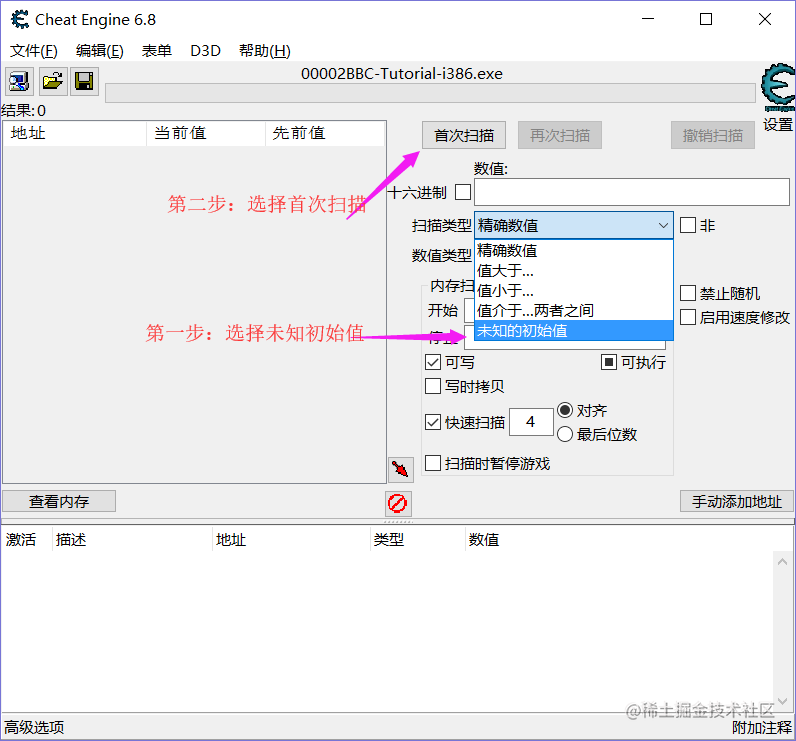Choose 值小于... from dropdown list
Viewport: 796px width, 741px height.
pos(574,290)
